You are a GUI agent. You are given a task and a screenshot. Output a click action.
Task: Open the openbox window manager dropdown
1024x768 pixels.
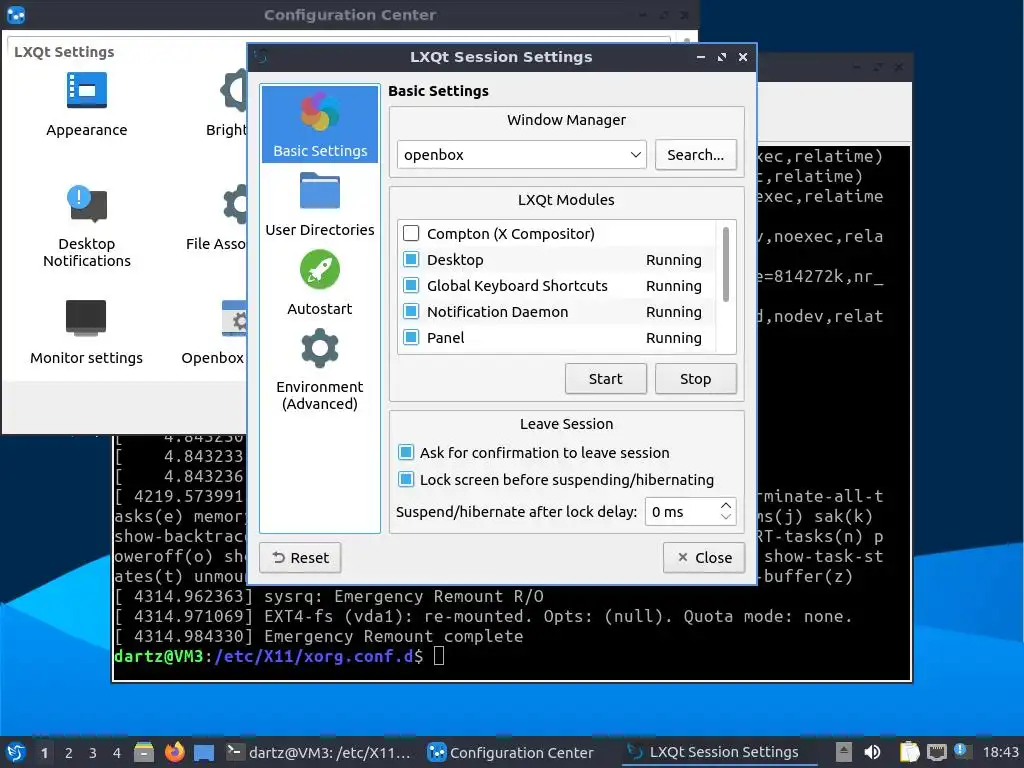click(x=521, y=155)
